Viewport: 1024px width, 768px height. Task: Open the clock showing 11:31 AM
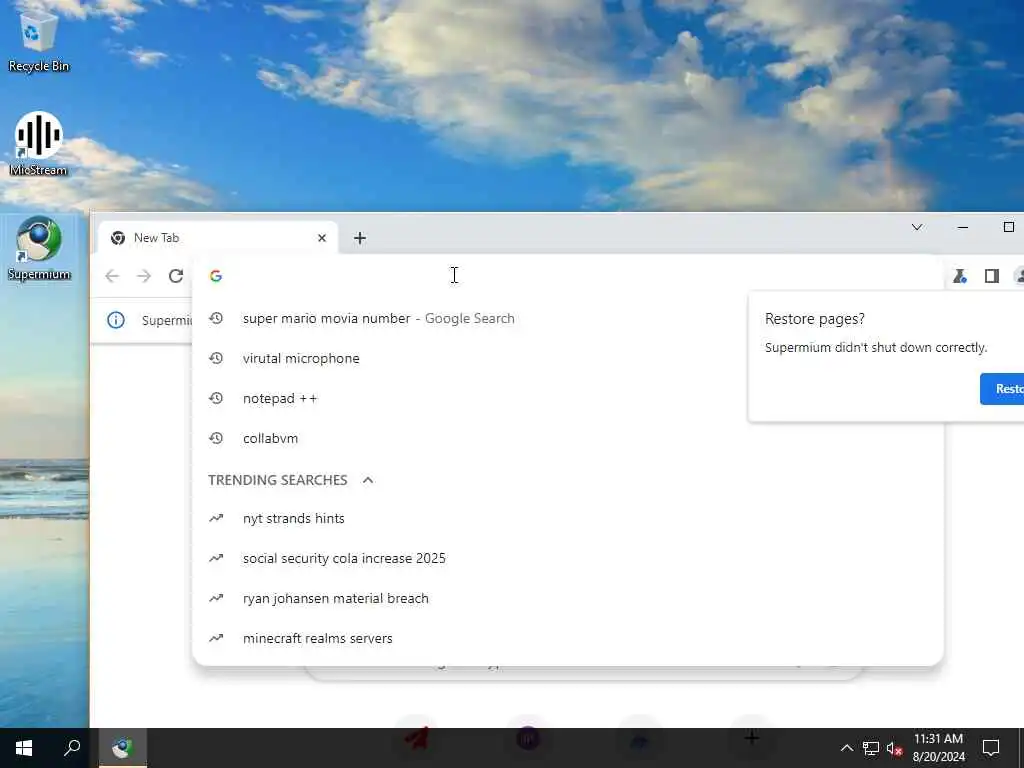coord(938,748)
